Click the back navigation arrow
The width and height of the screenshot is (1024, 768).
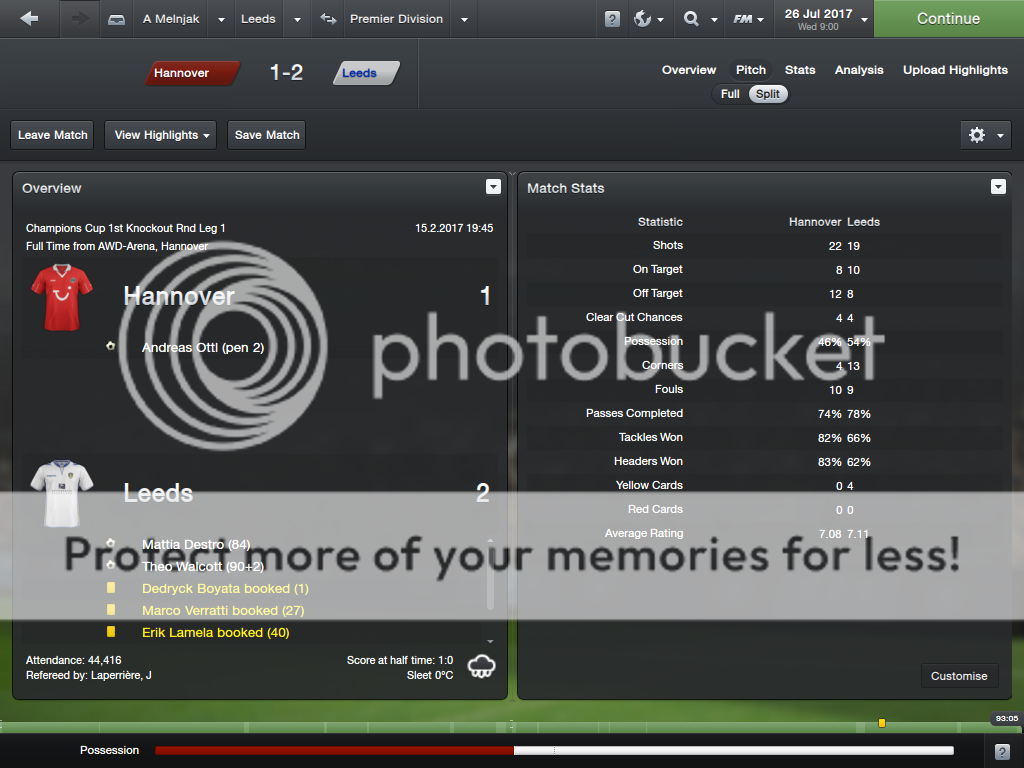coord(29,19)
